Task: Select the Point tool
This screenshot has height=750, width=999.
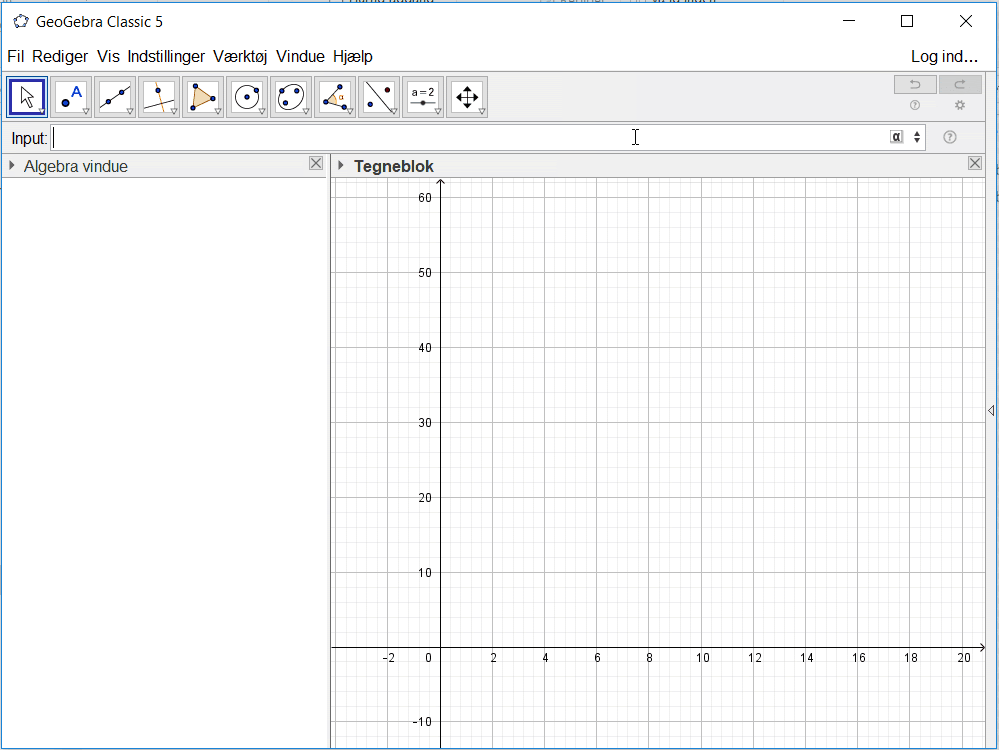Action: 71,97
